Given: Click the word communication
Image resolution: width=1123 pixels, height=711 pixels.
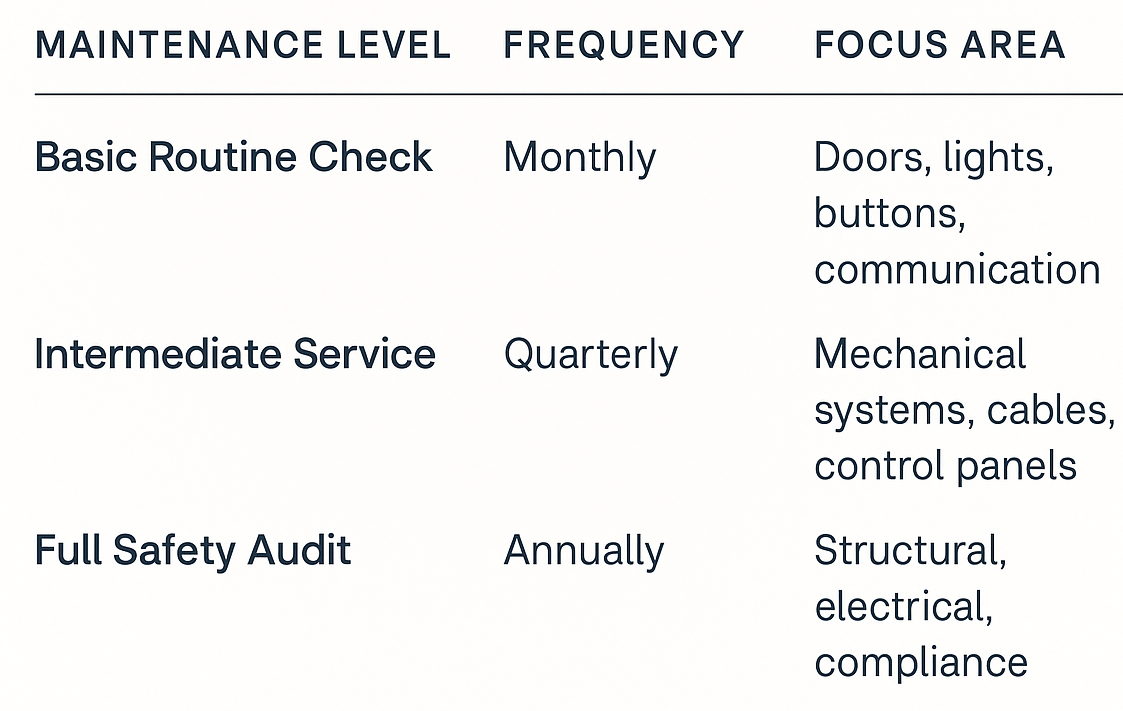Looking at the screenshot, I should click(x=957, y=269).
